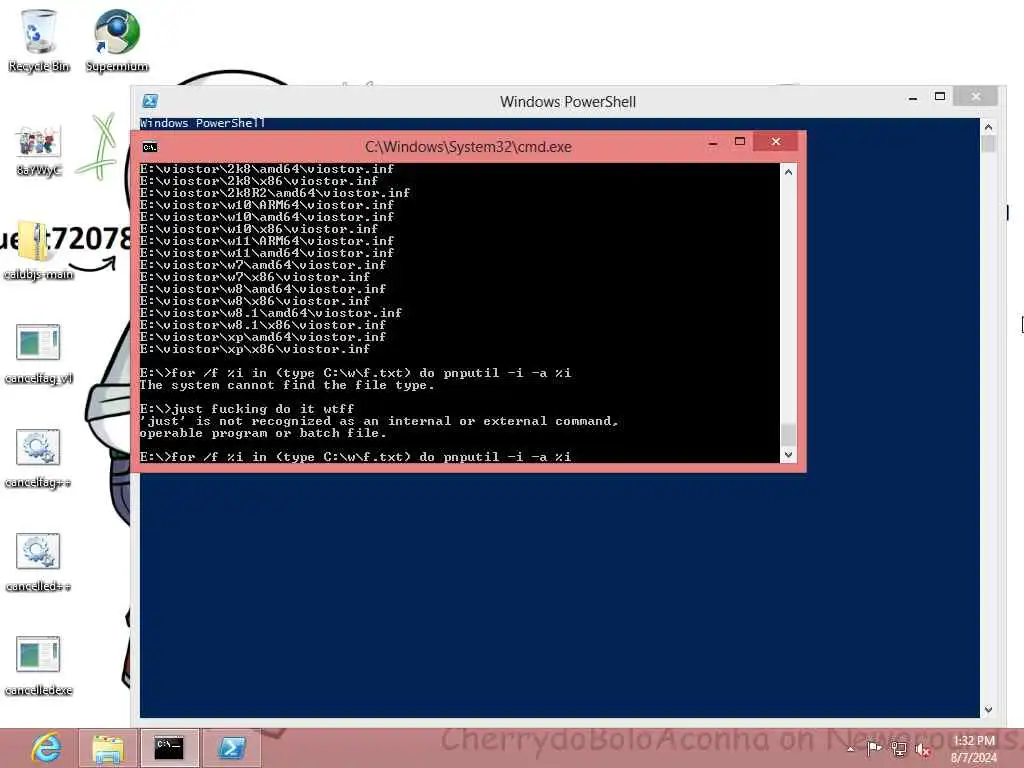Click 'operable program or batch file.' line
The height and width of the screenshot is (768, 1024).
coord(263,434)
